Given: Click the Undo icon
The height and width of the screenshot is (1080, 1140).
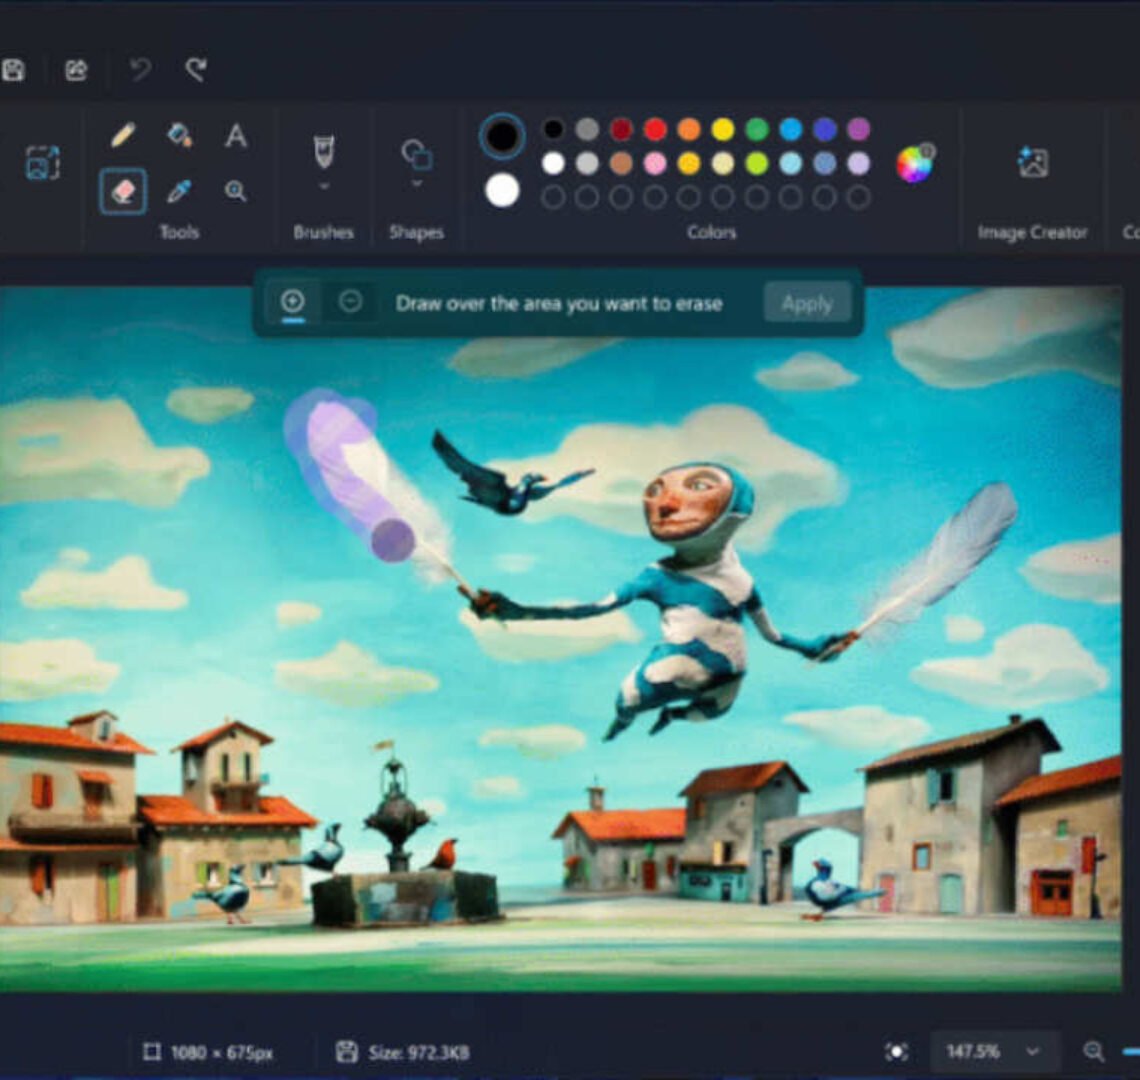Looking at the screenshot, I should [x=140, y=70].
